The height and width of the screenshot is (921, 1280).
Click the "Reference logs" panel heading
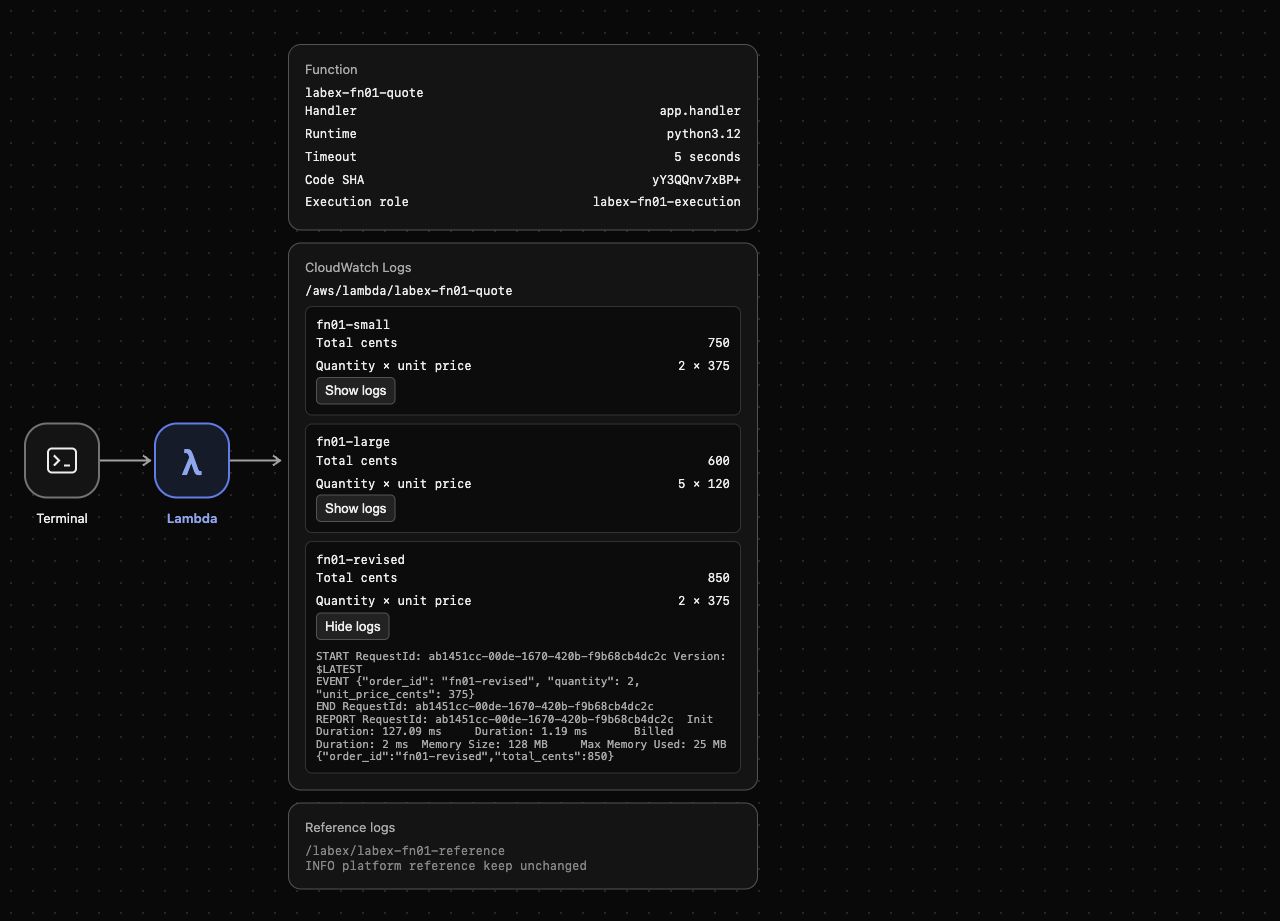click(x=350, y=828)
